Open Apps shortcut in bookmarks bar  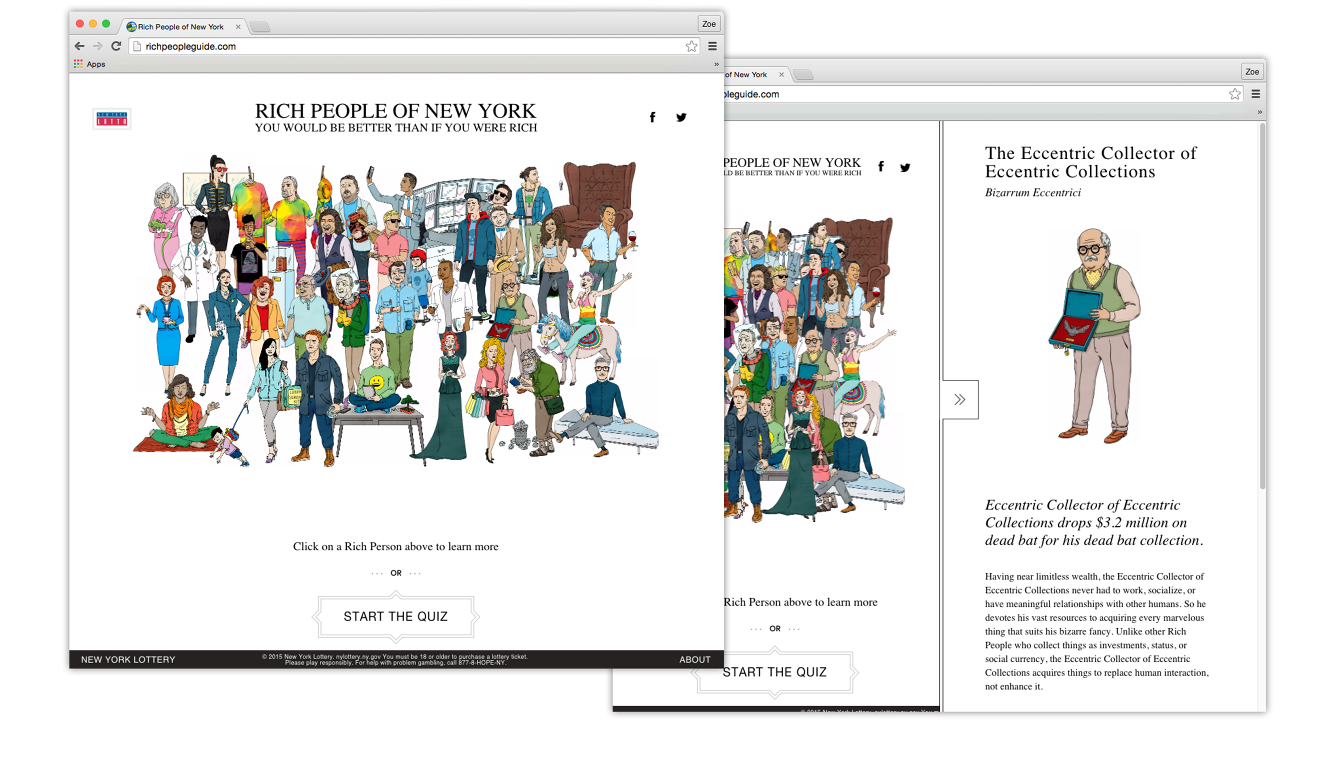90,64
